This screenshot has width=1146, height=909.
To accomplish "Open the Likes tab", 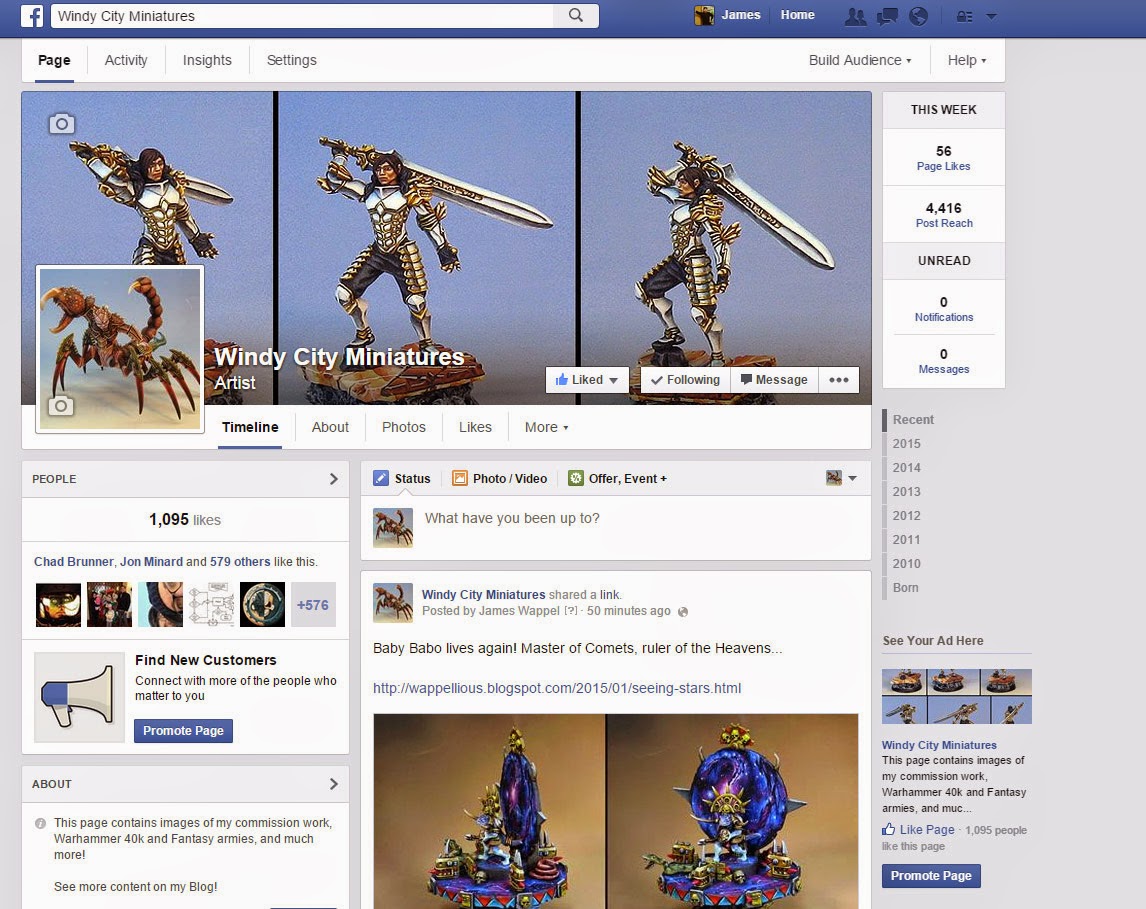I will tap(475, 427).
